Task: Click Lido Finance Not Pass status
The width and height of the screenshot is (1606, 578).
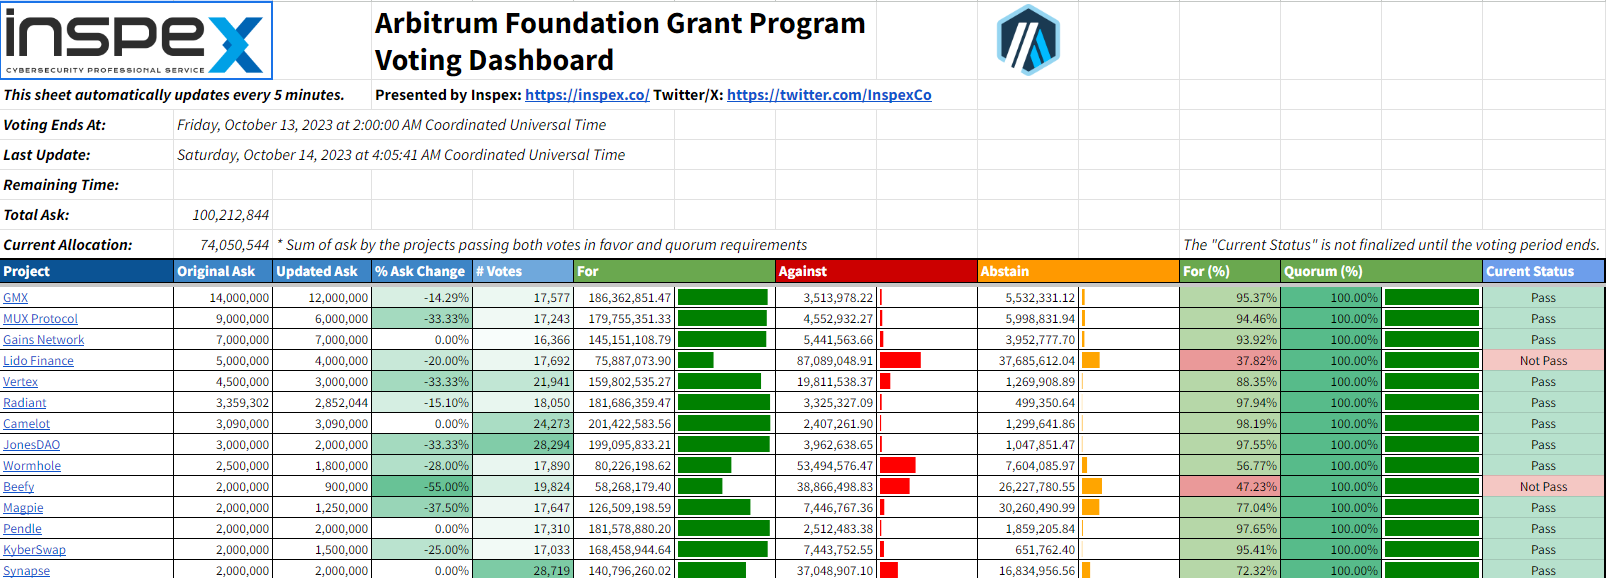Action: [1544, 361]
